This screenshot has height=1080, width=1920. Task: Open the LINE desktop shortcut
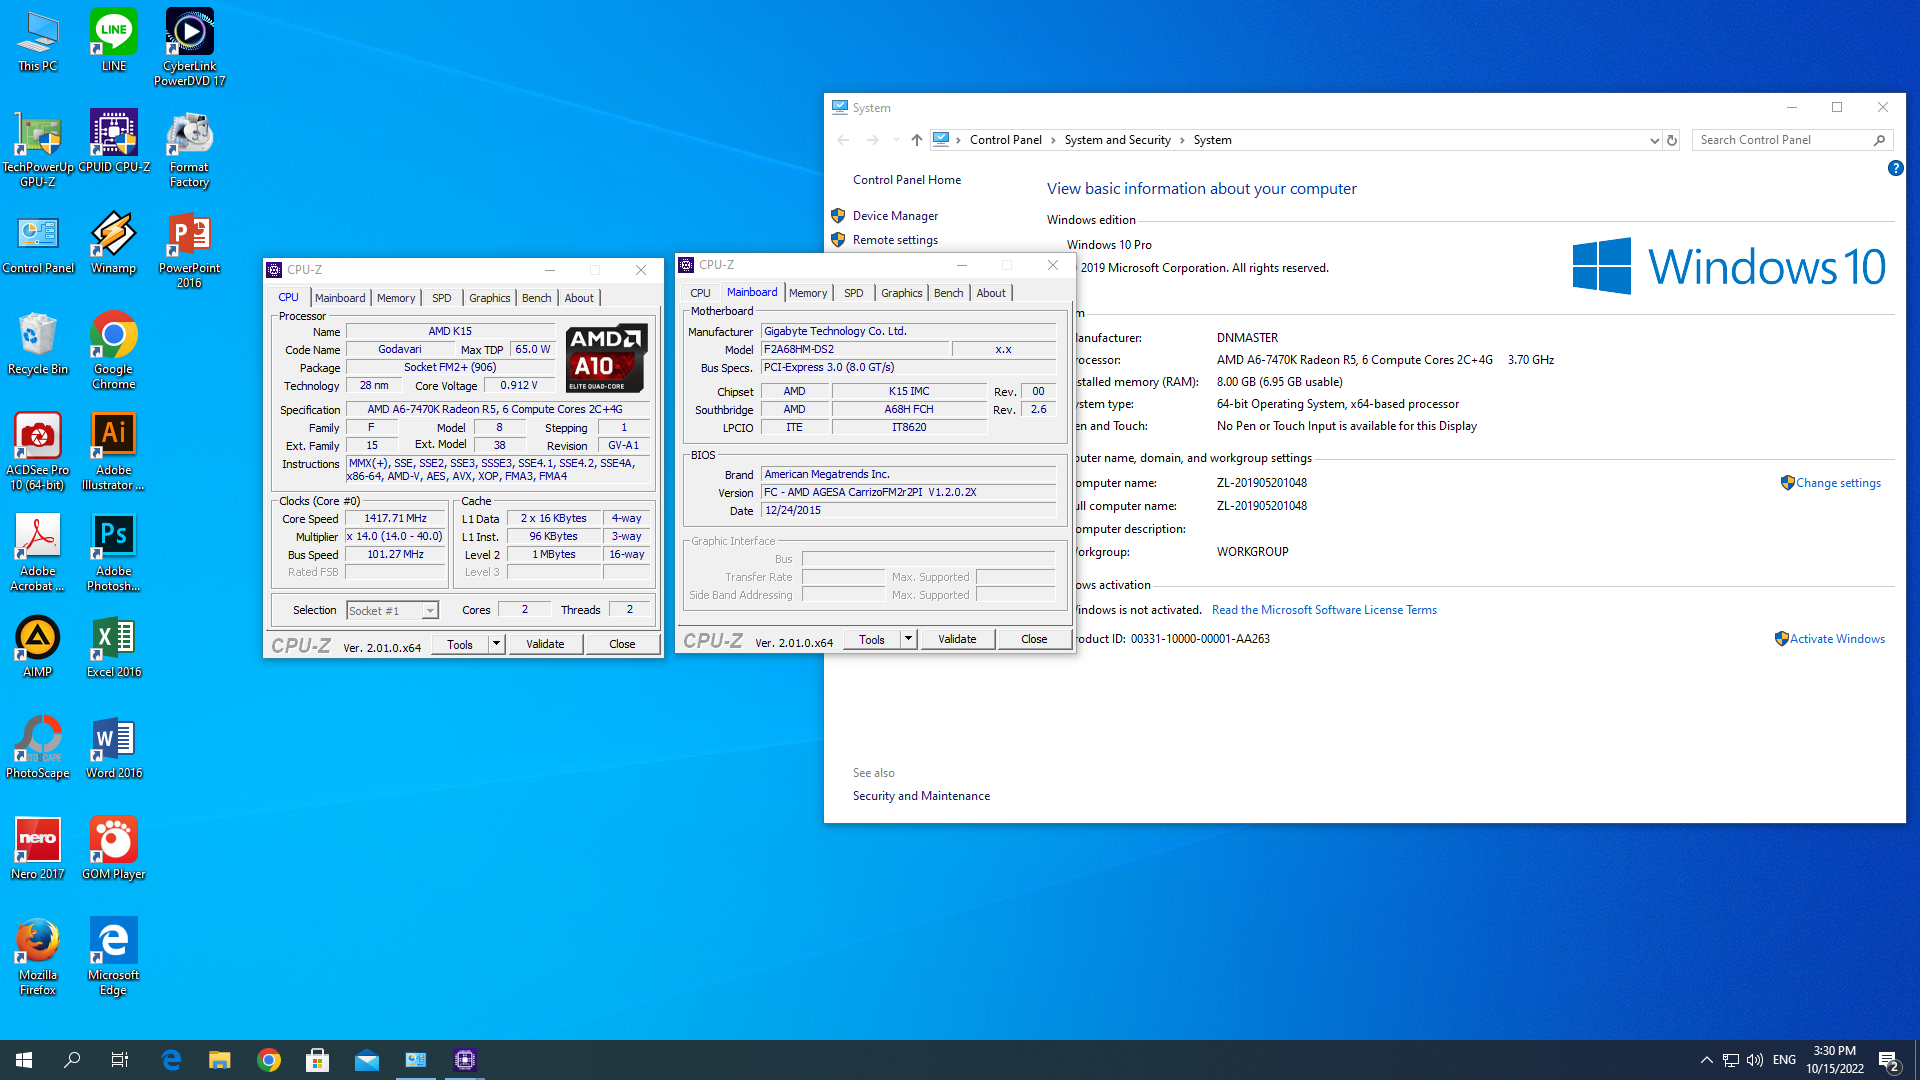114,40
